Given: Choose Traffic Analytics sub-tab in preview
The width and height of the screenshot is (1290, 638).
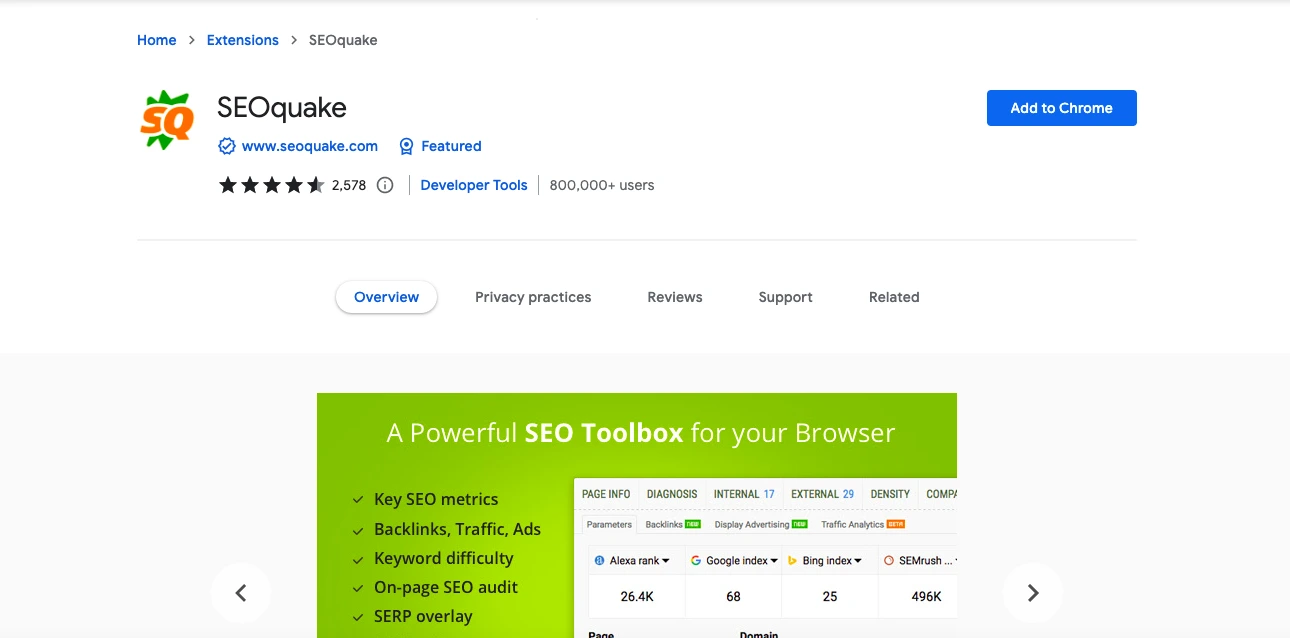Looking at the screenshot, I should click(x=862, y=524).
